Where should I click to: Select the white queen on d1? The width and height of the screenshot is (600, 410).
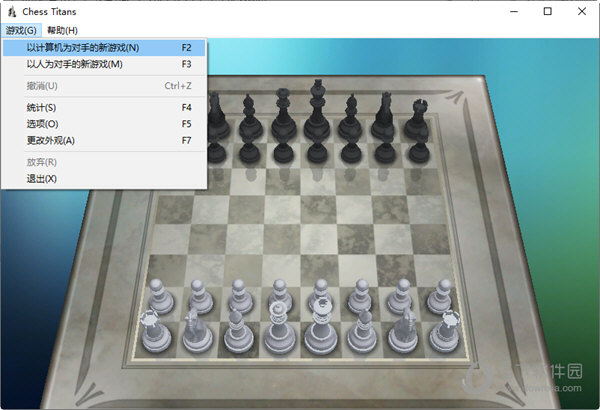click(x=280, y=329)
